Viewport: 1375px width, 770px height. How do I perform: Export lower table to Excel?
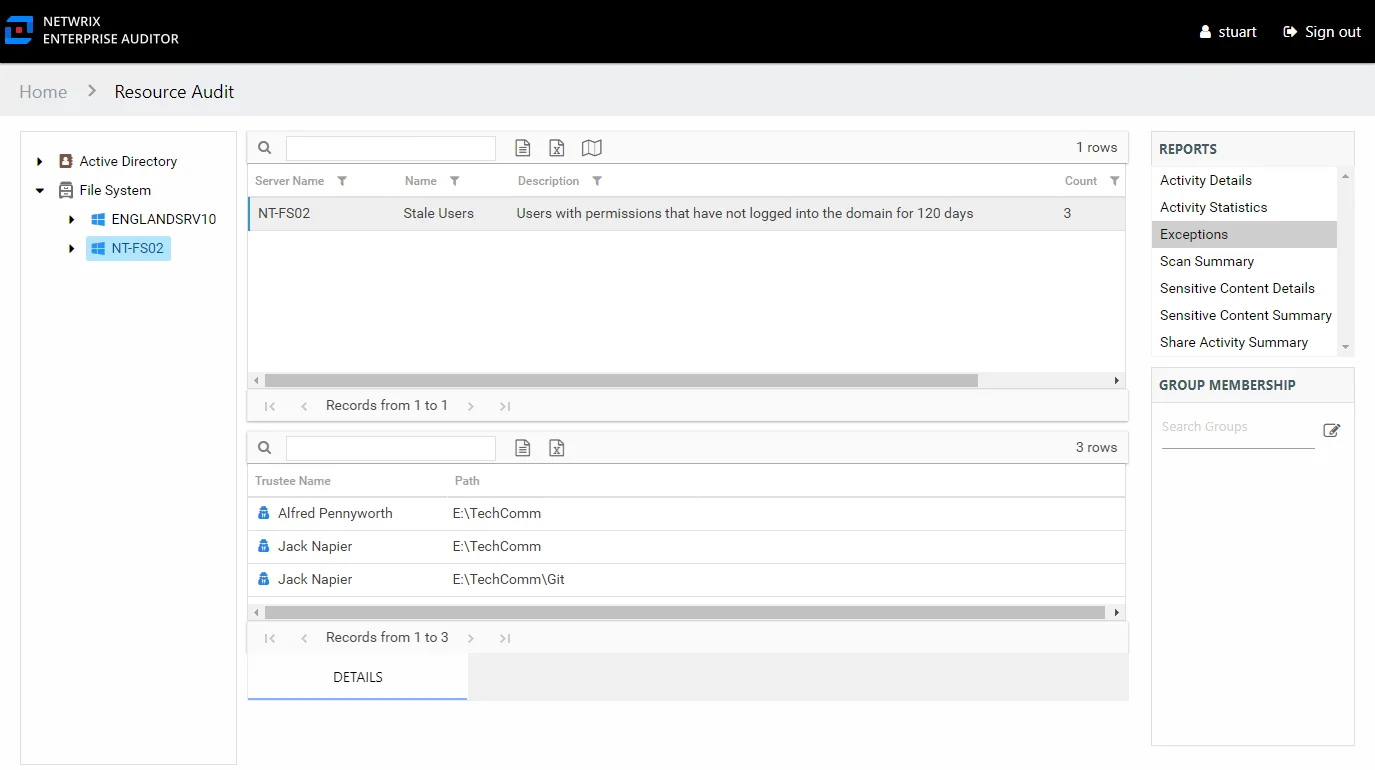click(x=557, y=448)
